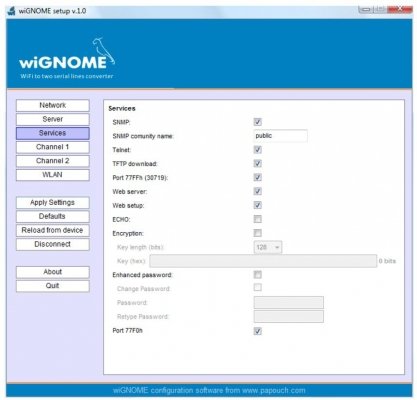Toggle Port 77FFh (30719) checkbox
Image resolution: width=417 pixels, height=400 pixels.
(258, 177)
